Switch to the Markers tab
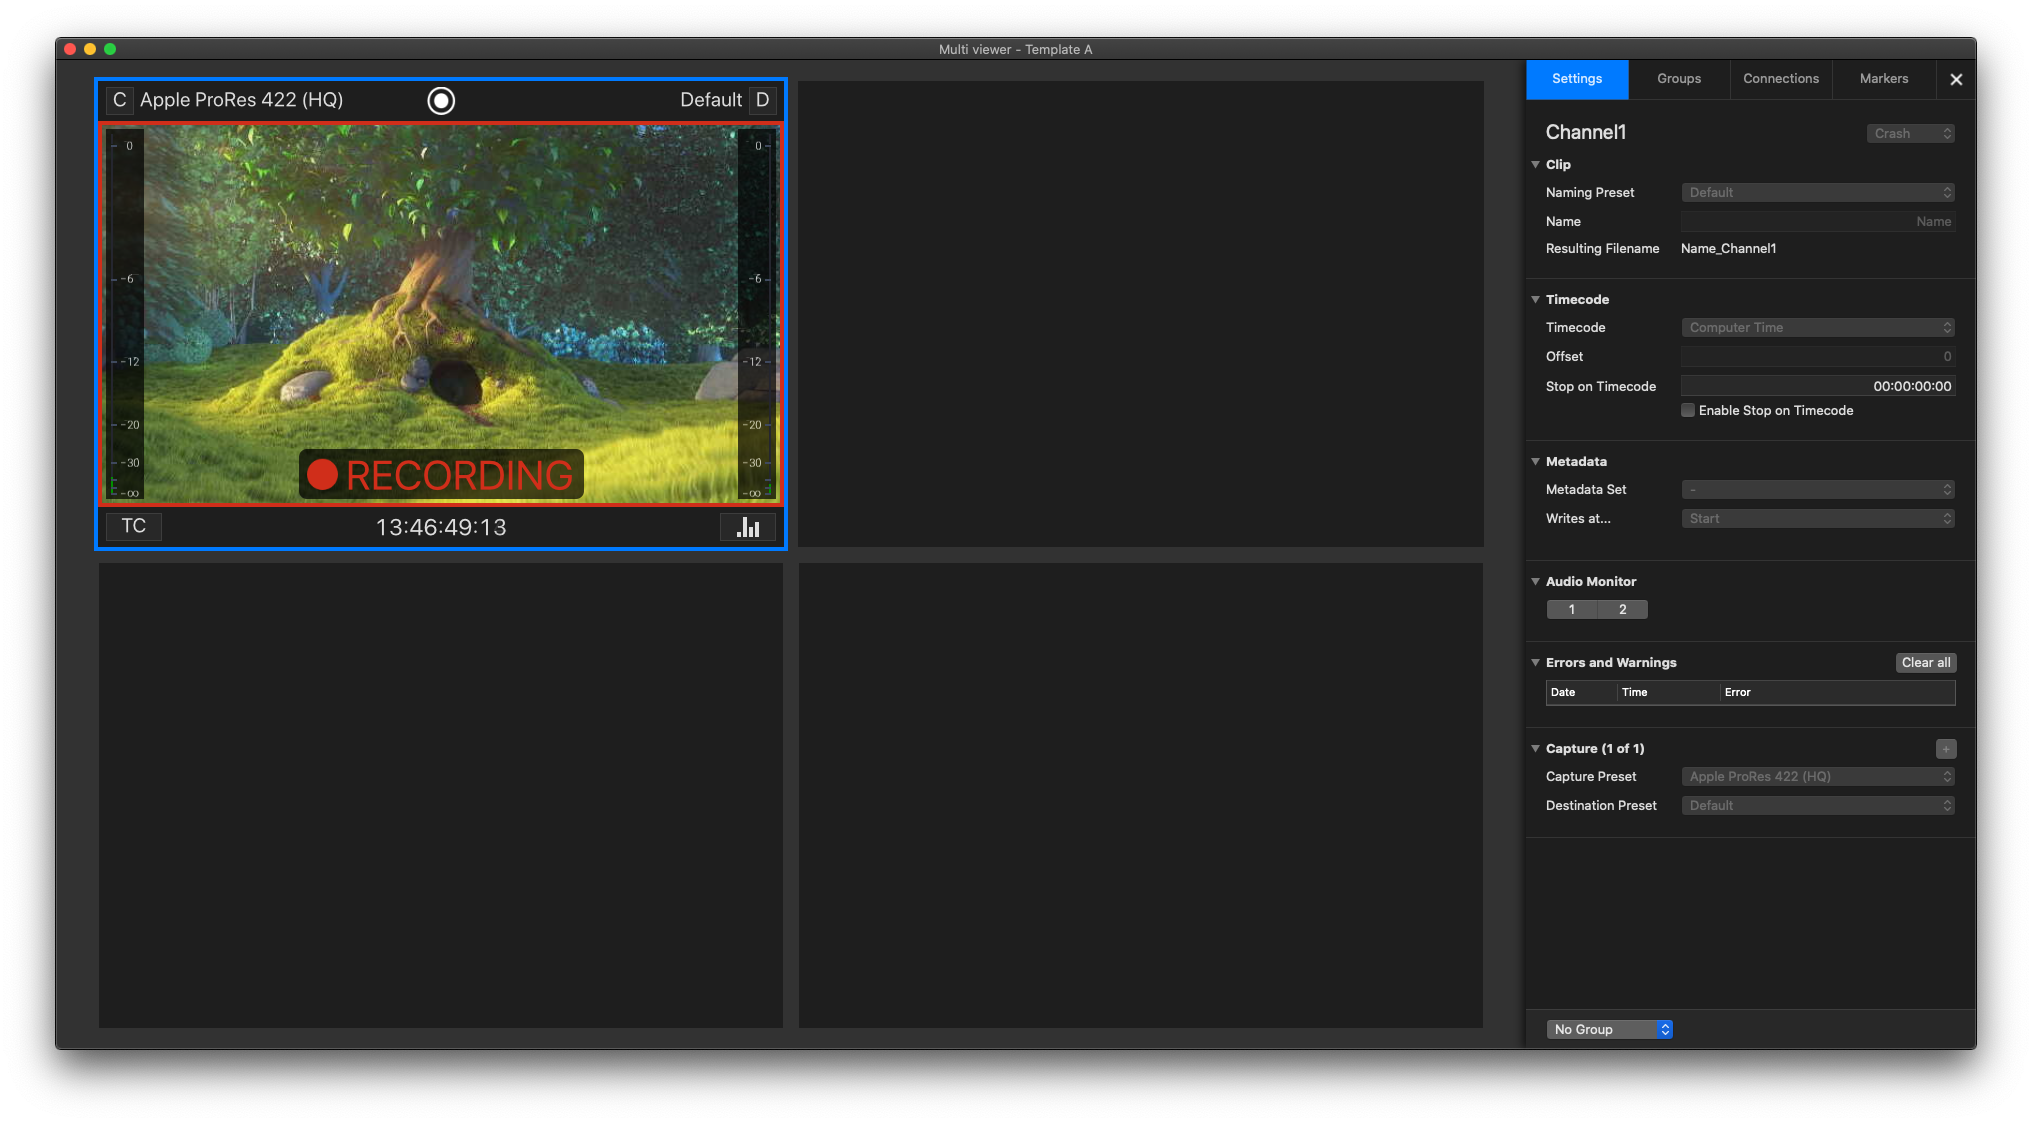The image size is (2032, 1123). 1884,79
